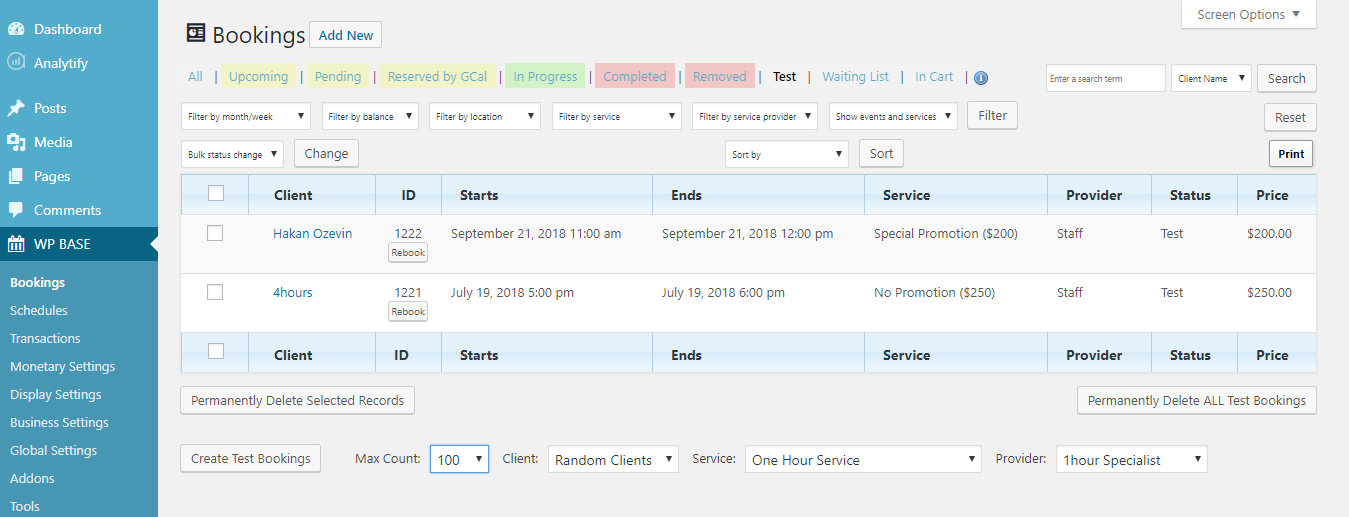Click the Reset button
The height and width of the screenshot is (517, 1349).
coord(1290,117)
